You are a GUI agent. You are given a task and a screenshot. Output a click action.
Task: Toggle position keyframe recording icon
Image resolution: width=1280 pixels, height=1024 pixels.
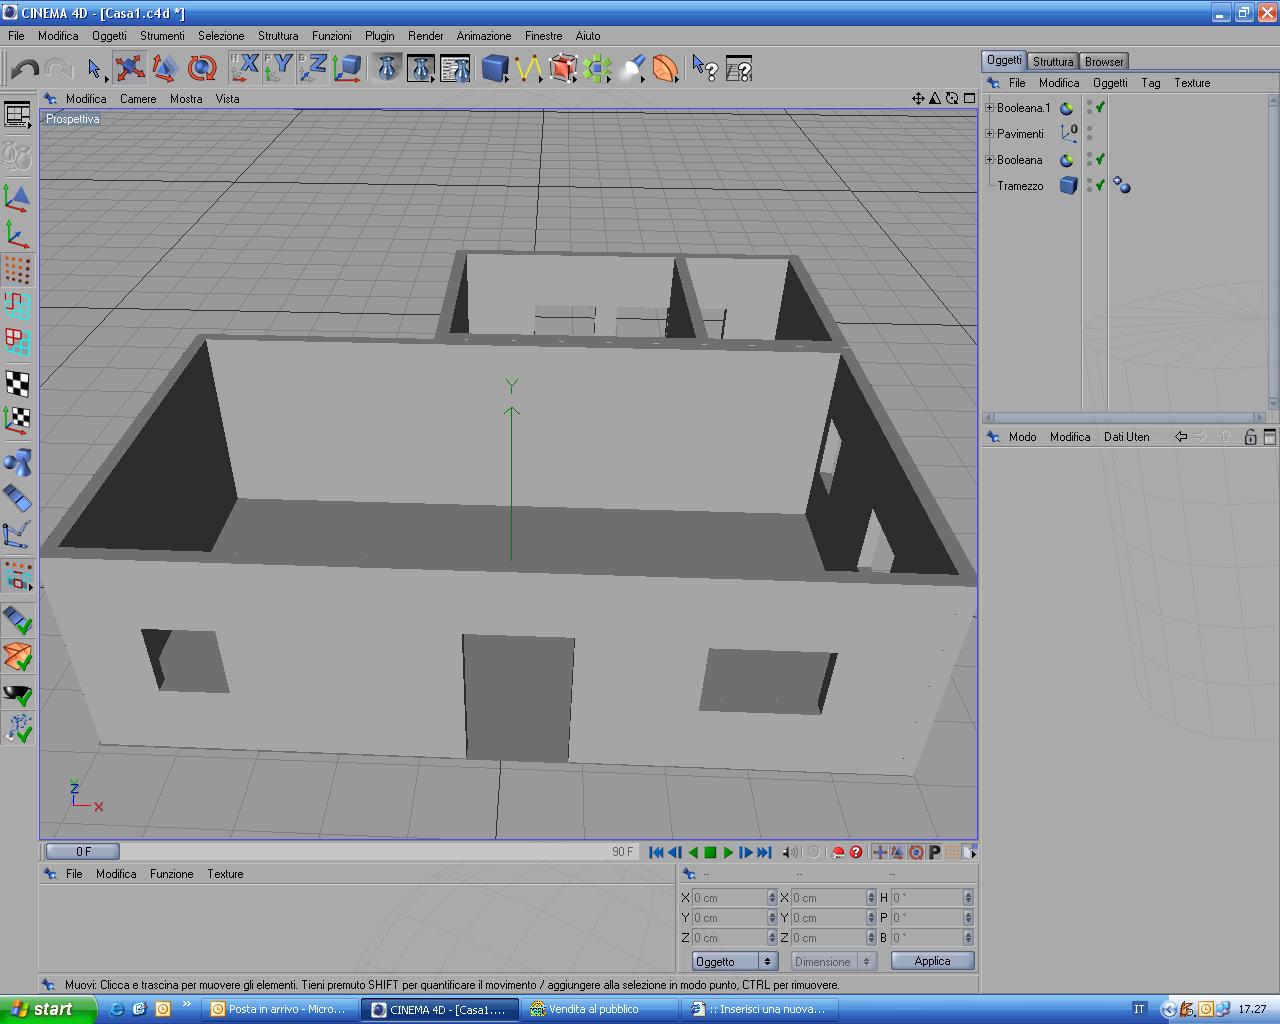coord(880,852)
